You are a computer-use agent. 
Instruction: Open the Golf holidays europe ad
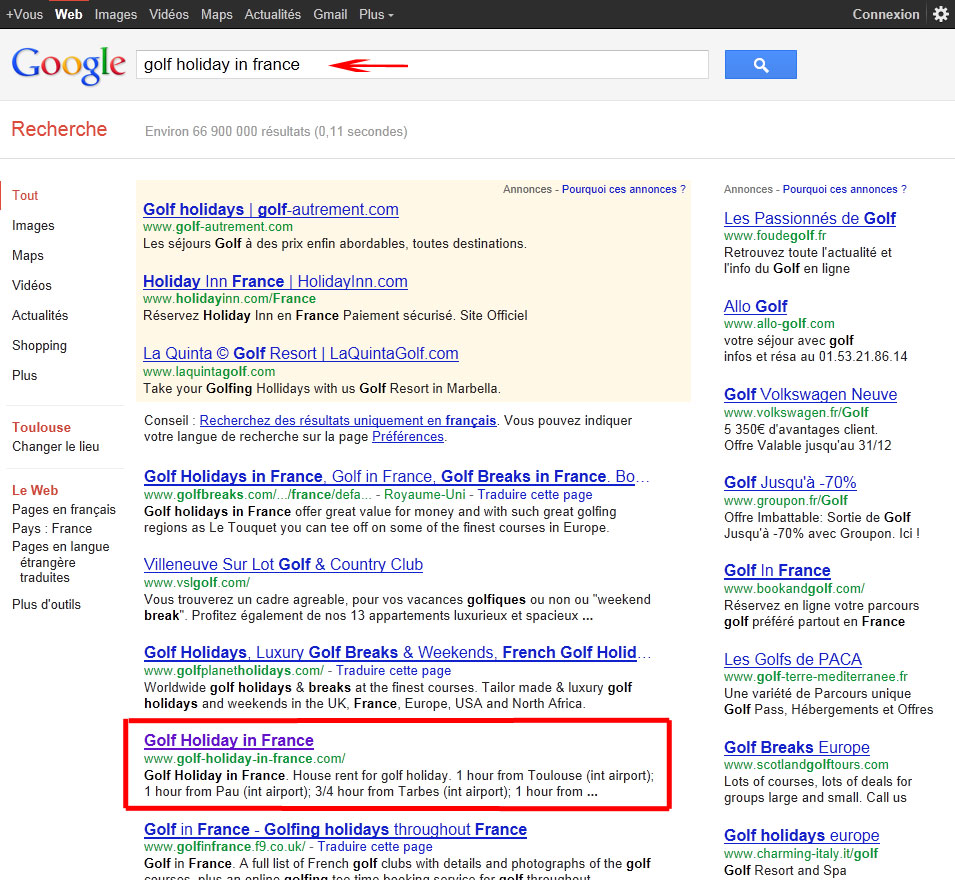802,835
